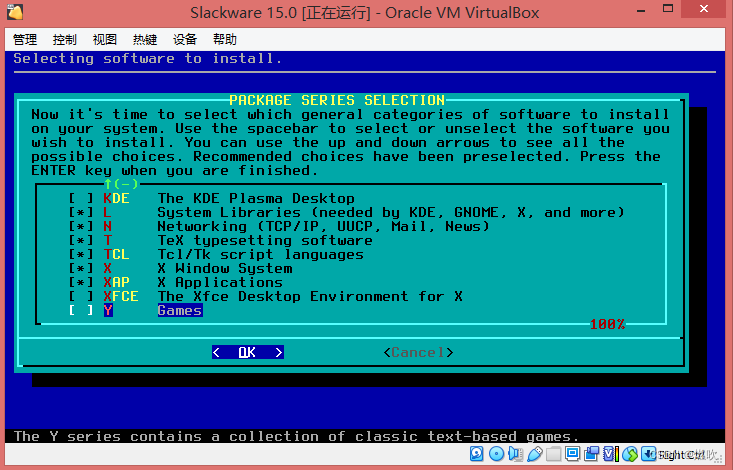Click the hard disk activity status icon
This screenshot has width=733, height=470.
tap(476, 454)
